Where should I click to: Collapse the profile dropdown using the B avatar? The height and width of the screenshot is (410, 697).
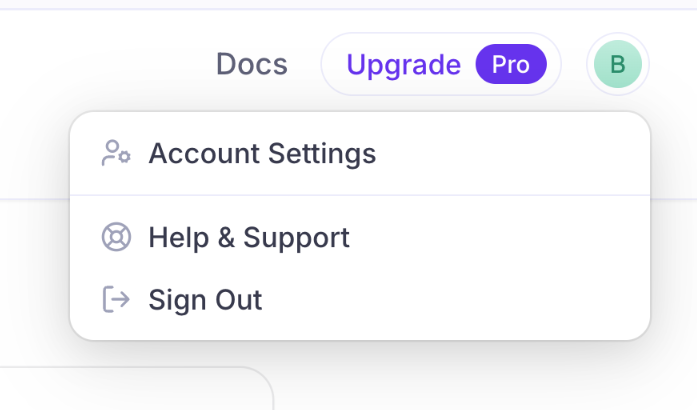pyautogui.click(x=617, y=65)
